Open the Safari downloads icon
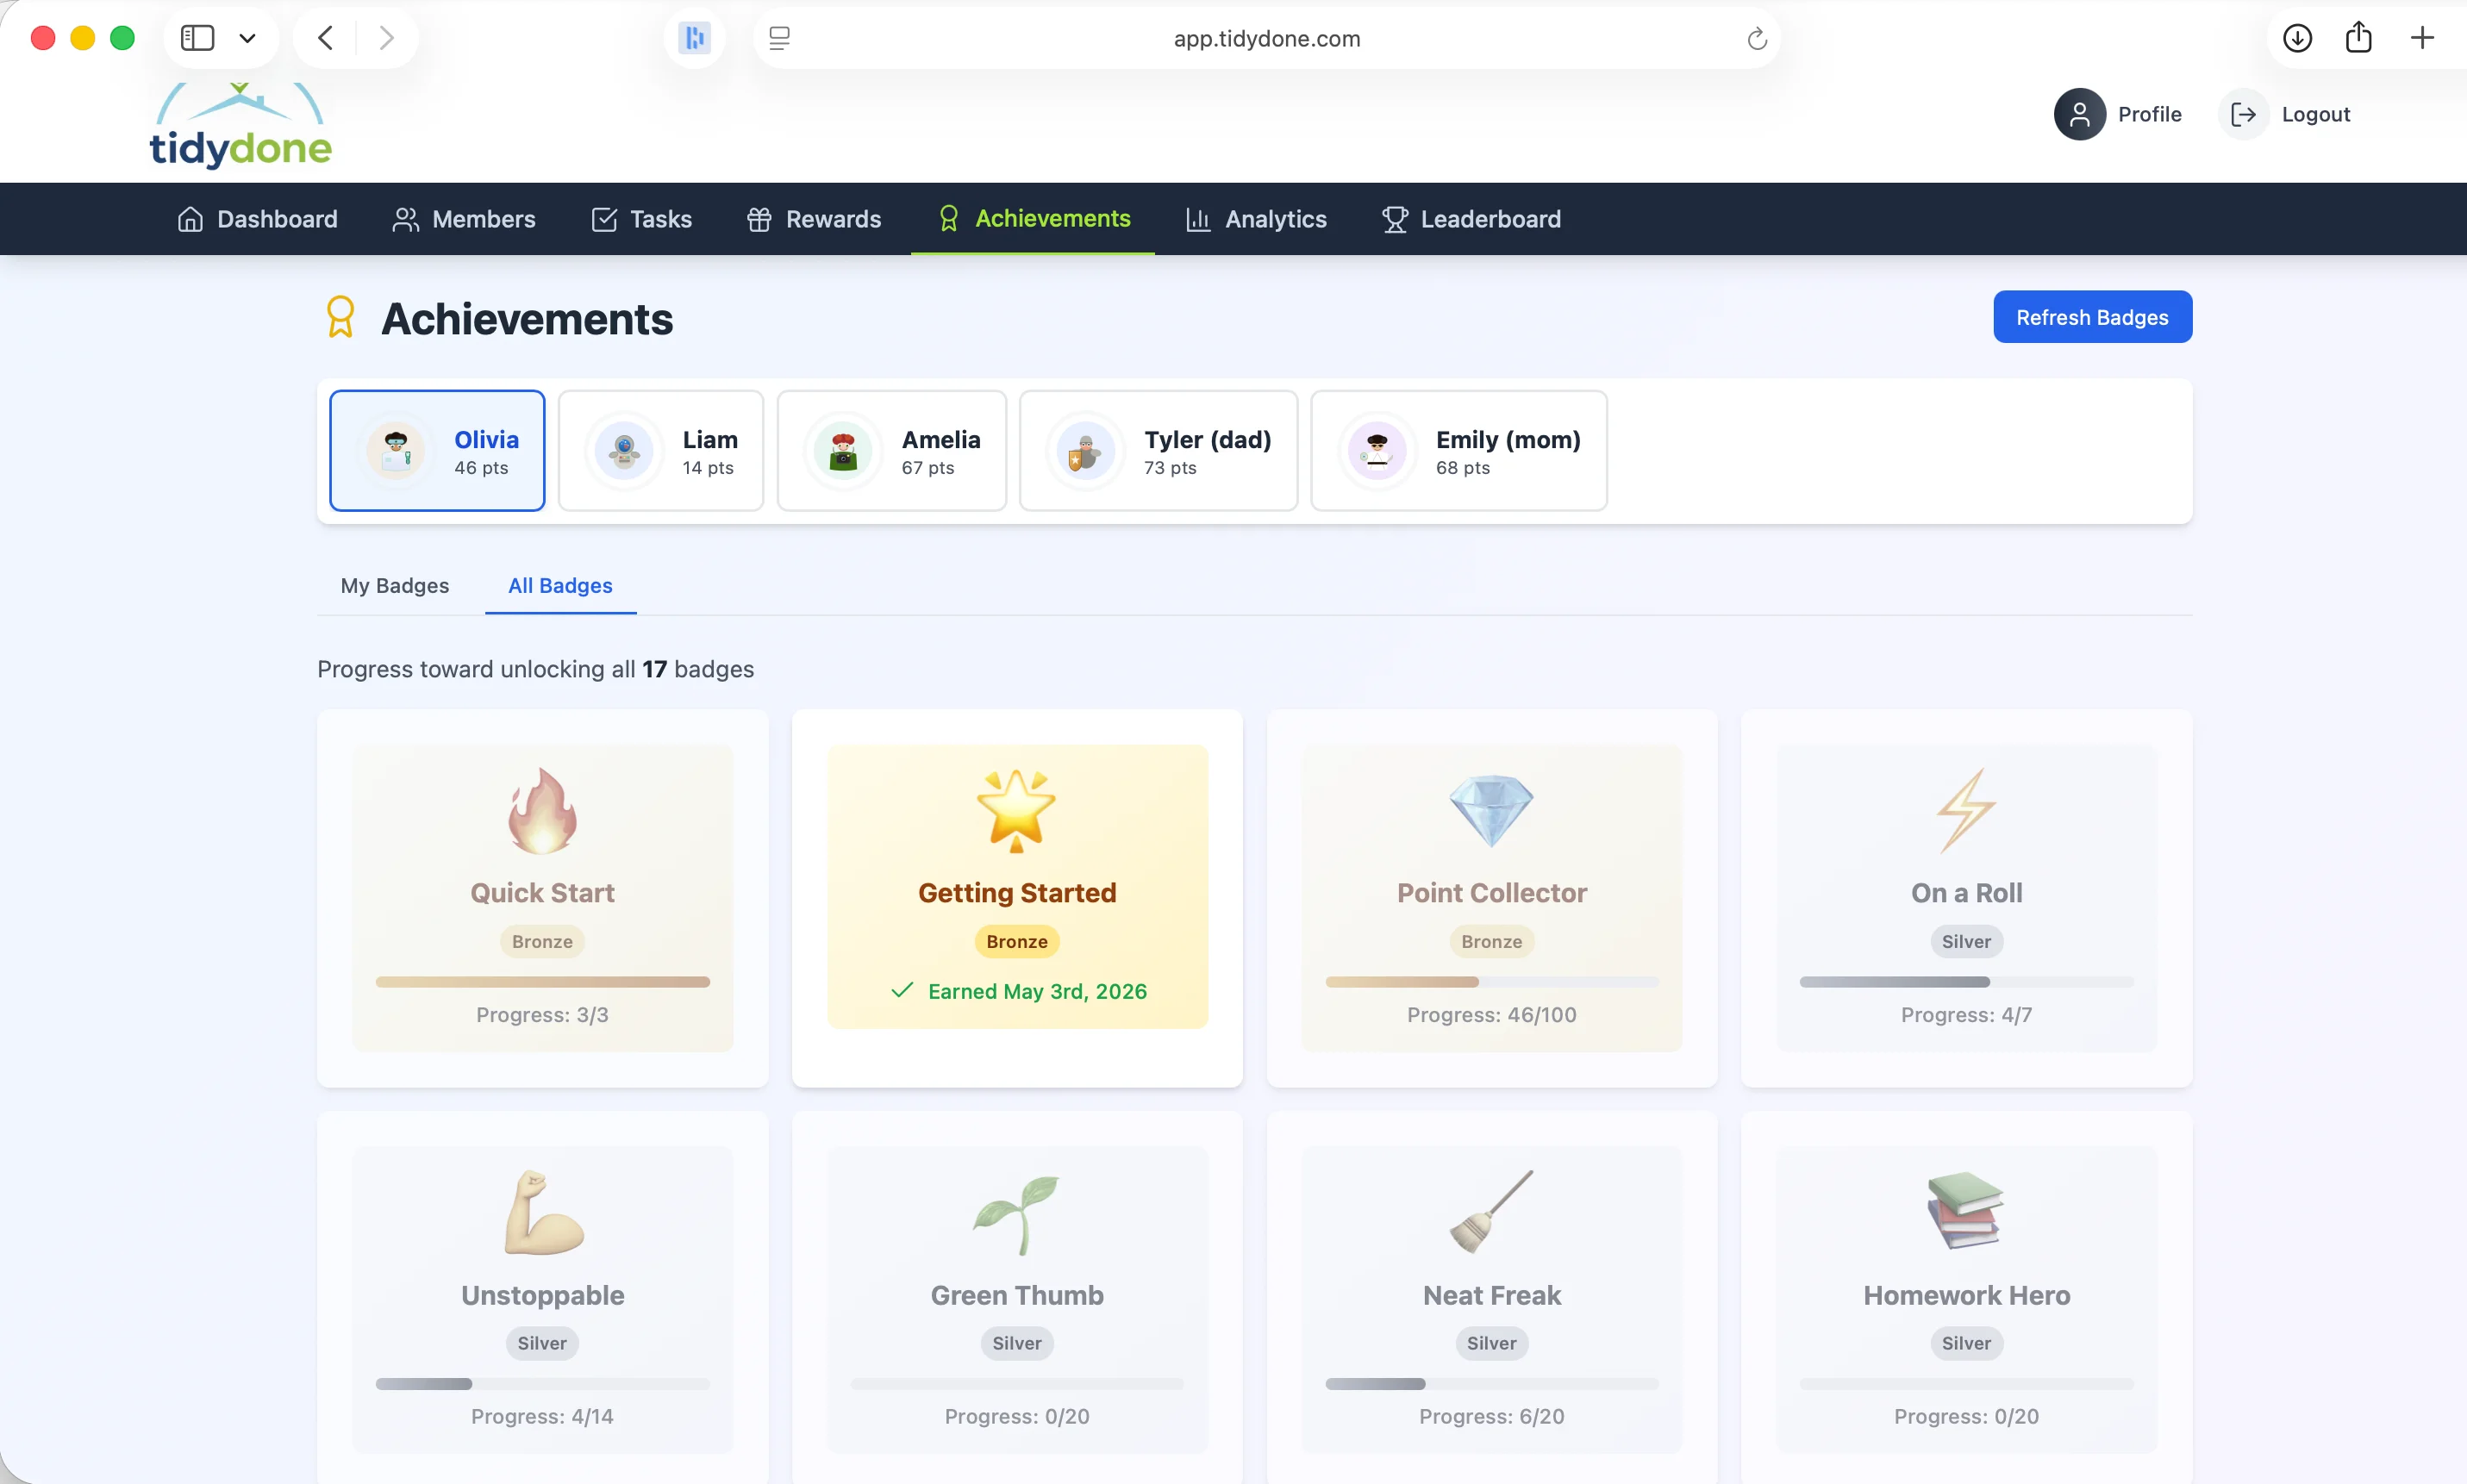The width and height of the screenshot is (2467, 1484). (2297, 38)
